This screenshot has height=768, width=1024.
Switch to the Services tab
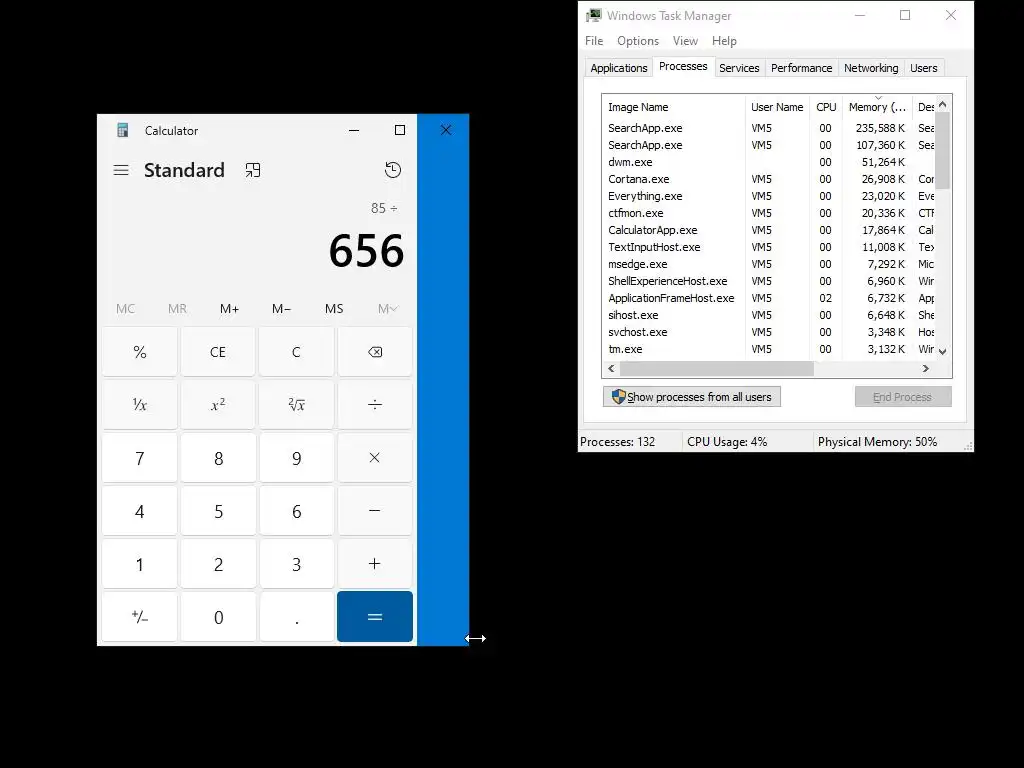[x=739, y=68]
